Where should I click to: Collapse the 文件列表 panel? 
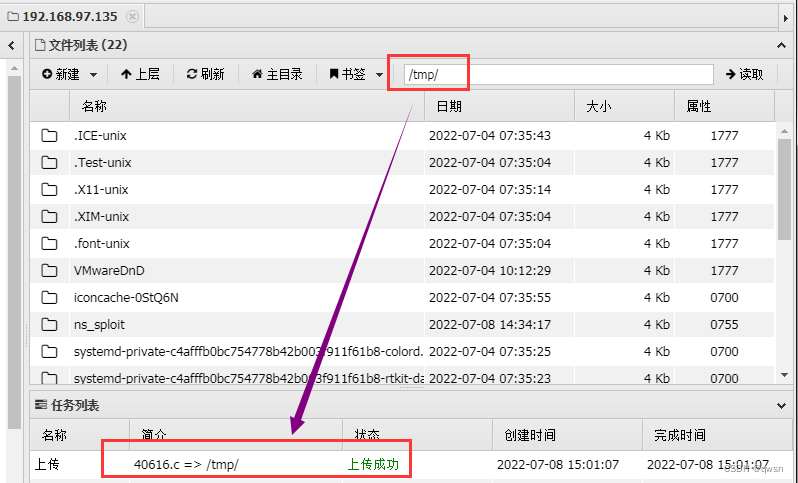click(781, 46)
